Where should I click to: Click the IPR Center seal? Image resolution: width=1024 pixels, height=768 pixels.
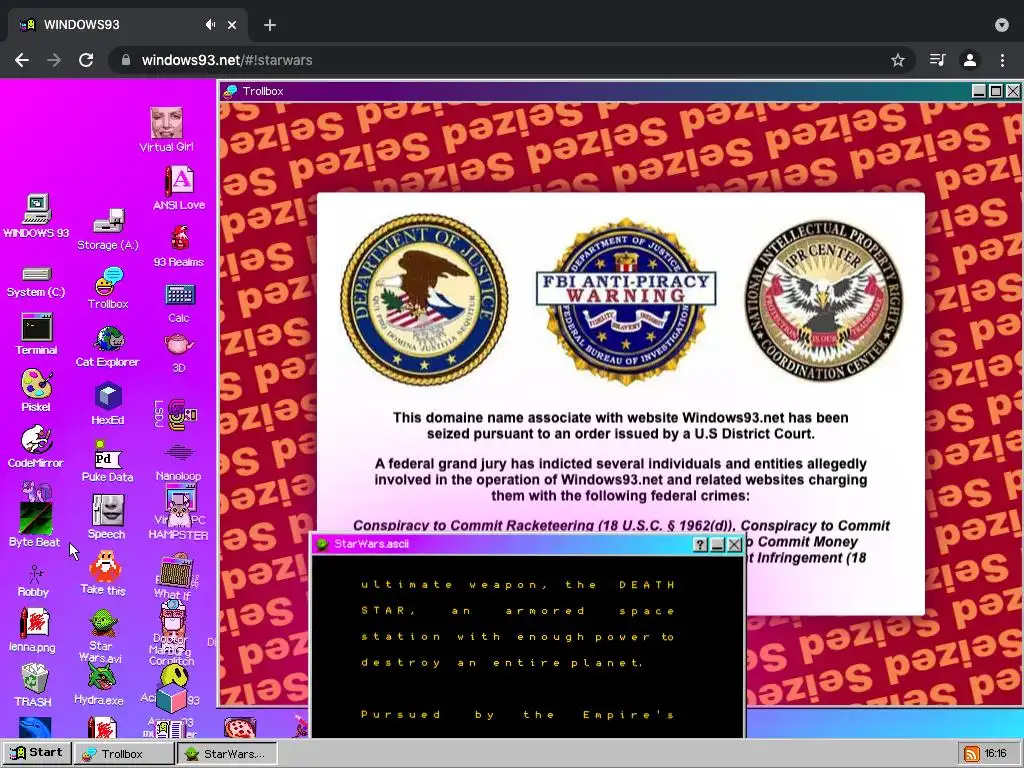point(824,300)
